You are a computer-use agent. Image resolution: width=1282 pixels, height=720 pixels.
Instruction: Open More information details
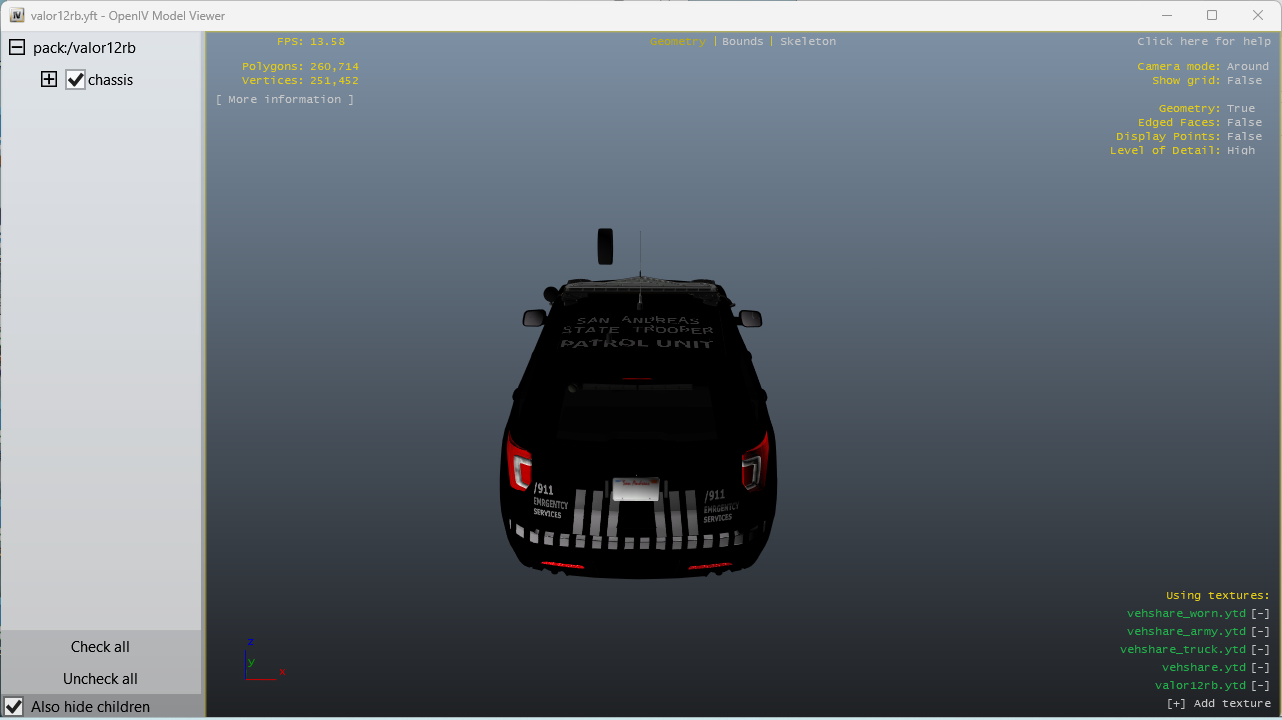coord(285,100)
